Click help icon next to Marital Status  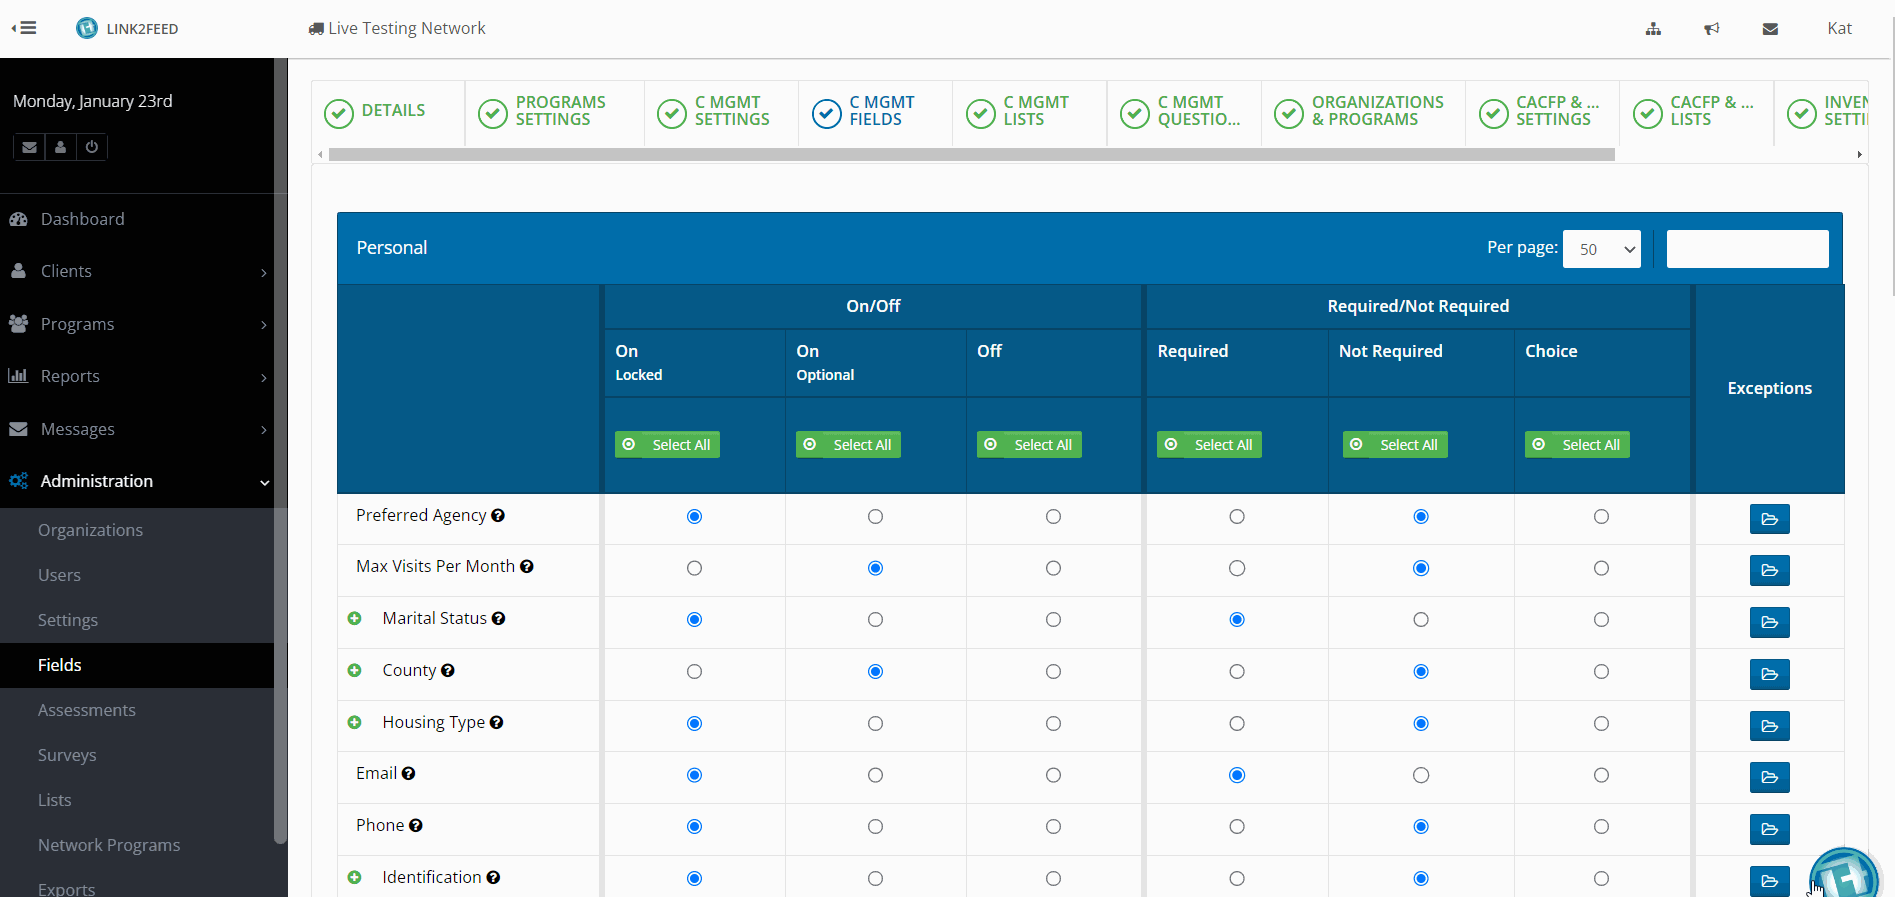[498, 619]
